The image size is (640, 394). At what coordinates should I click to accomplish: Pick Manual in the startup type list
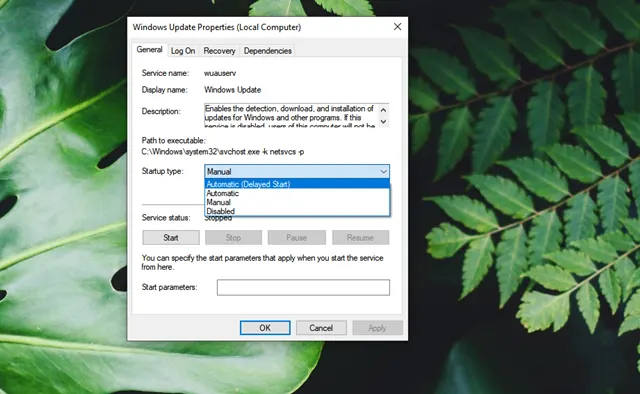[x=297, y=202]
